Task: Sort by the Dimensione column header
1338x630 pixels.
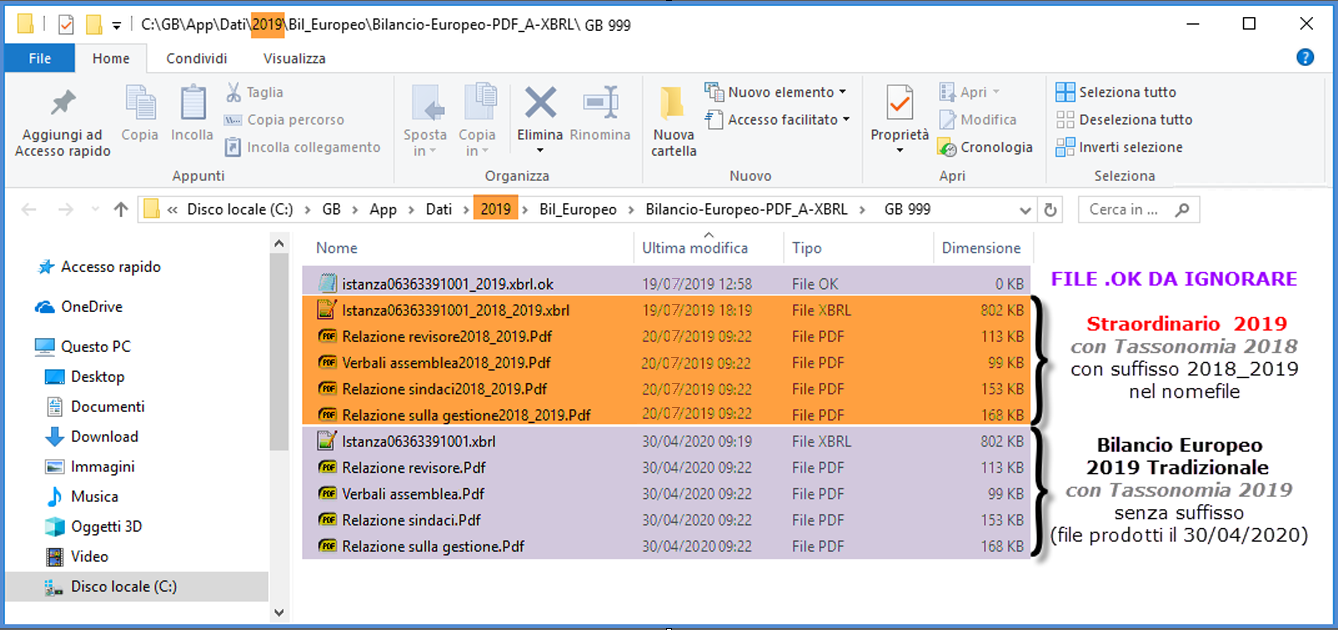Action: 982,248
